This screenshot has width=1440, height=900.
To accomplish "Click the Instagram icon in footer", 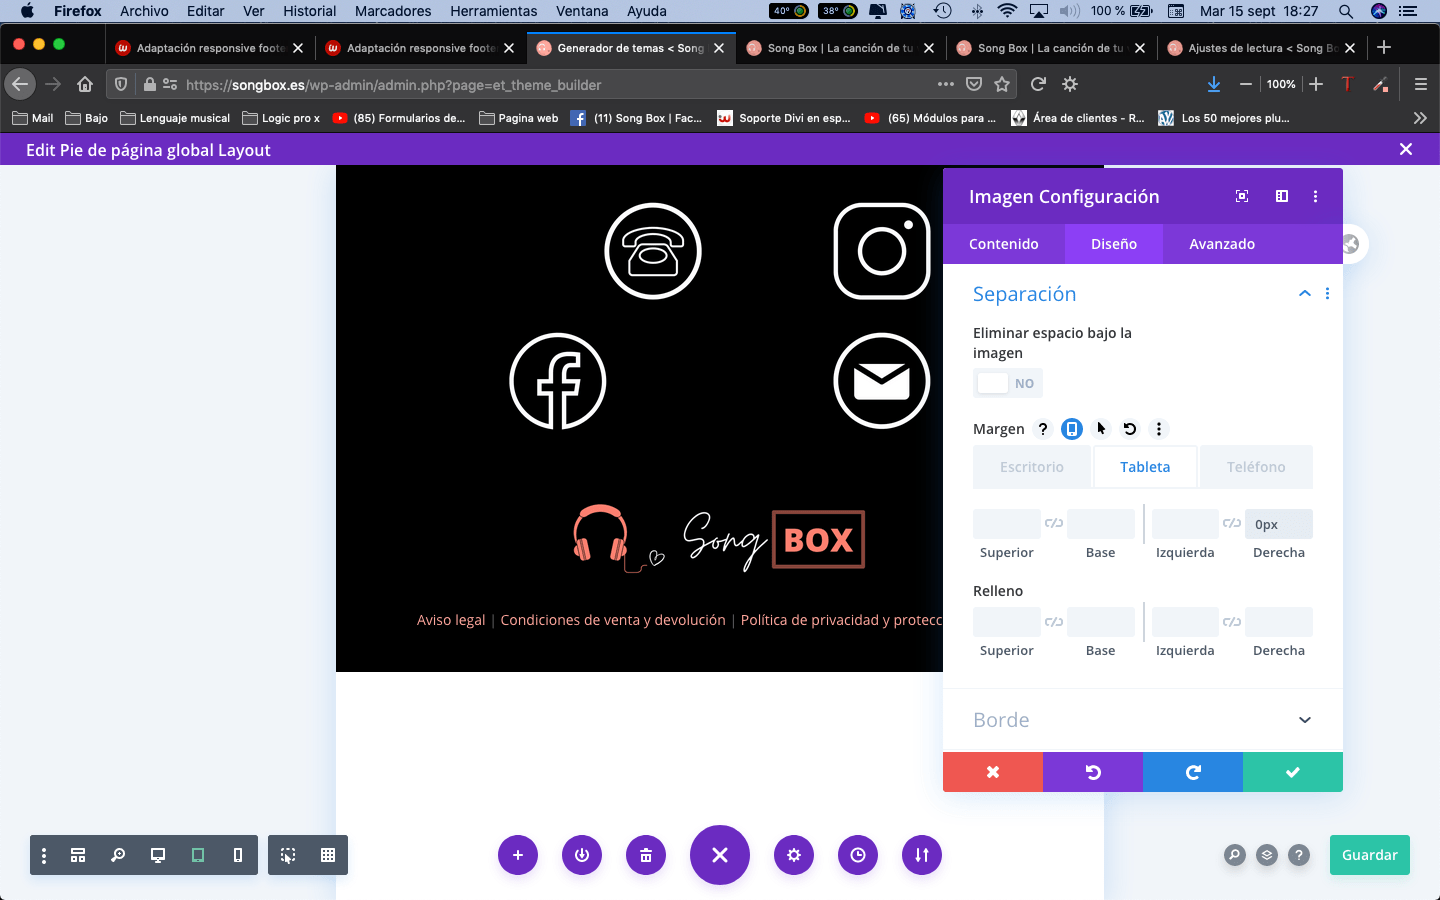I will tap(882, 251).
